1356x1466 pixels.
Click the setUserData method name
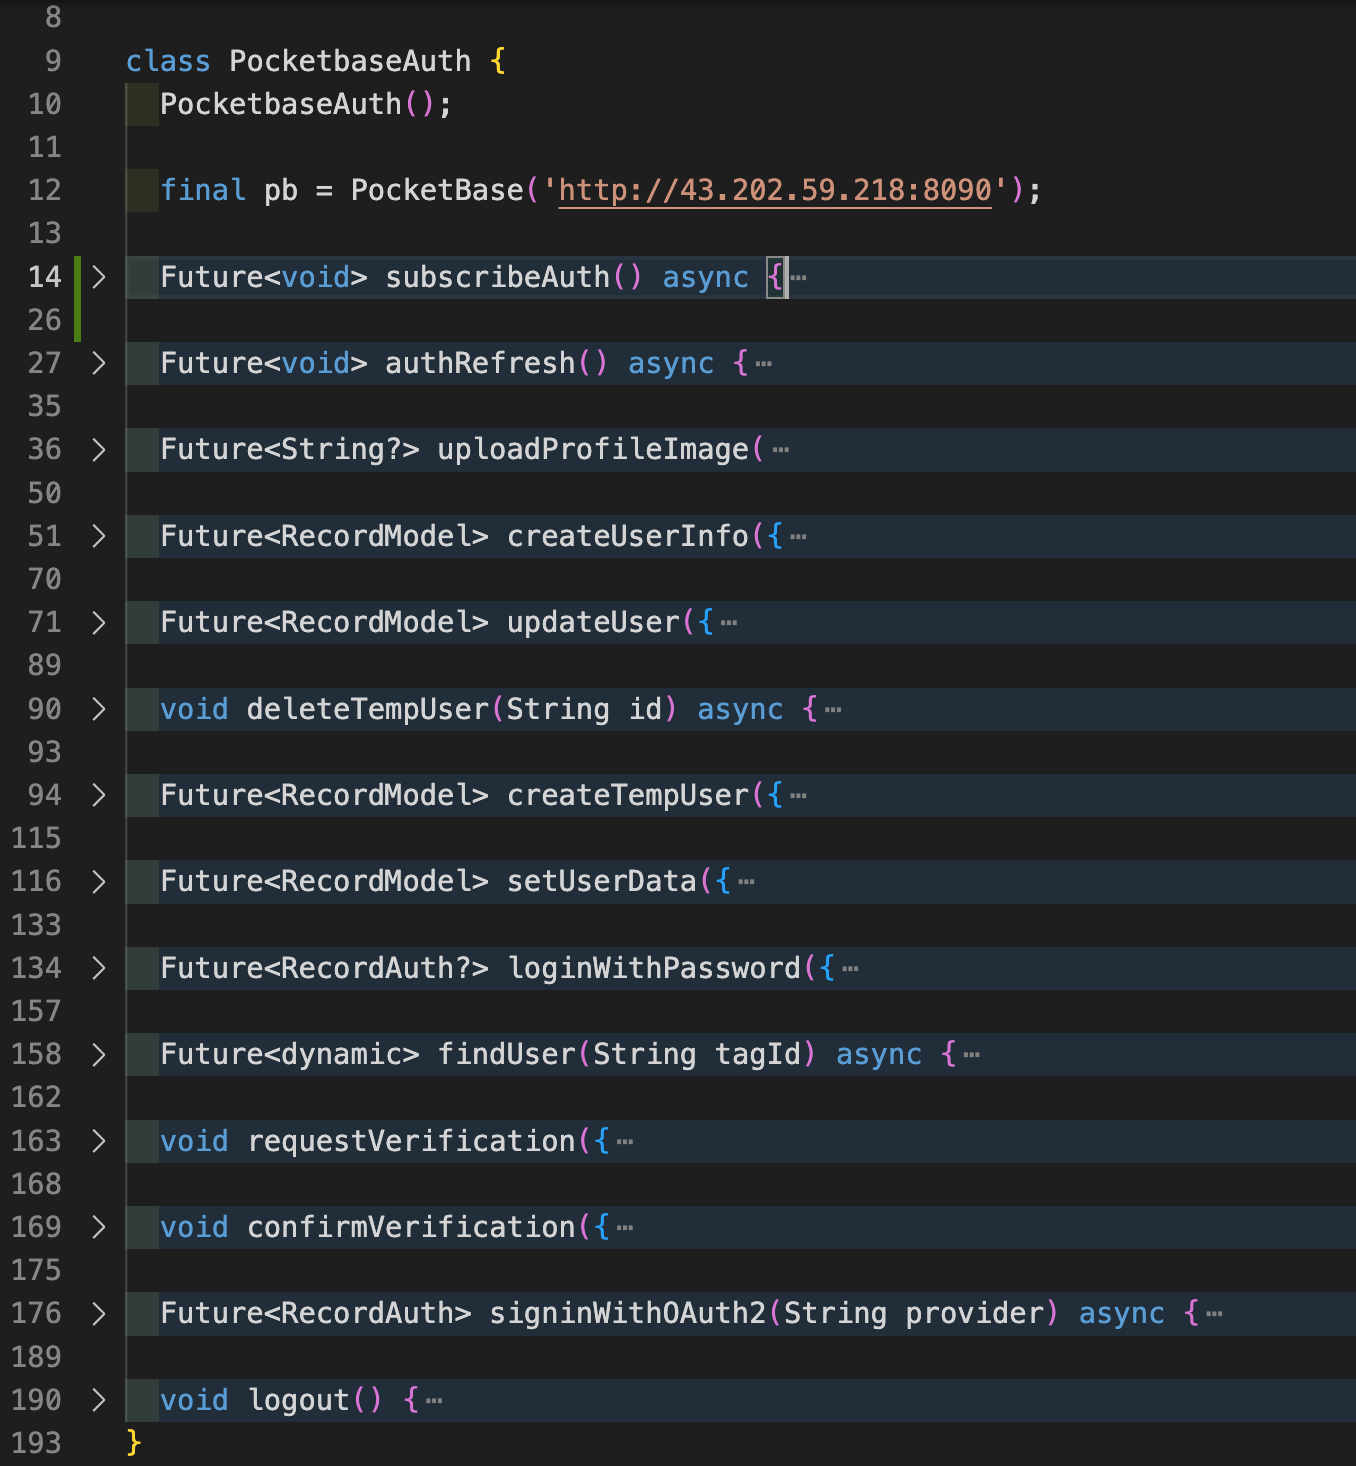pos(602,881)
